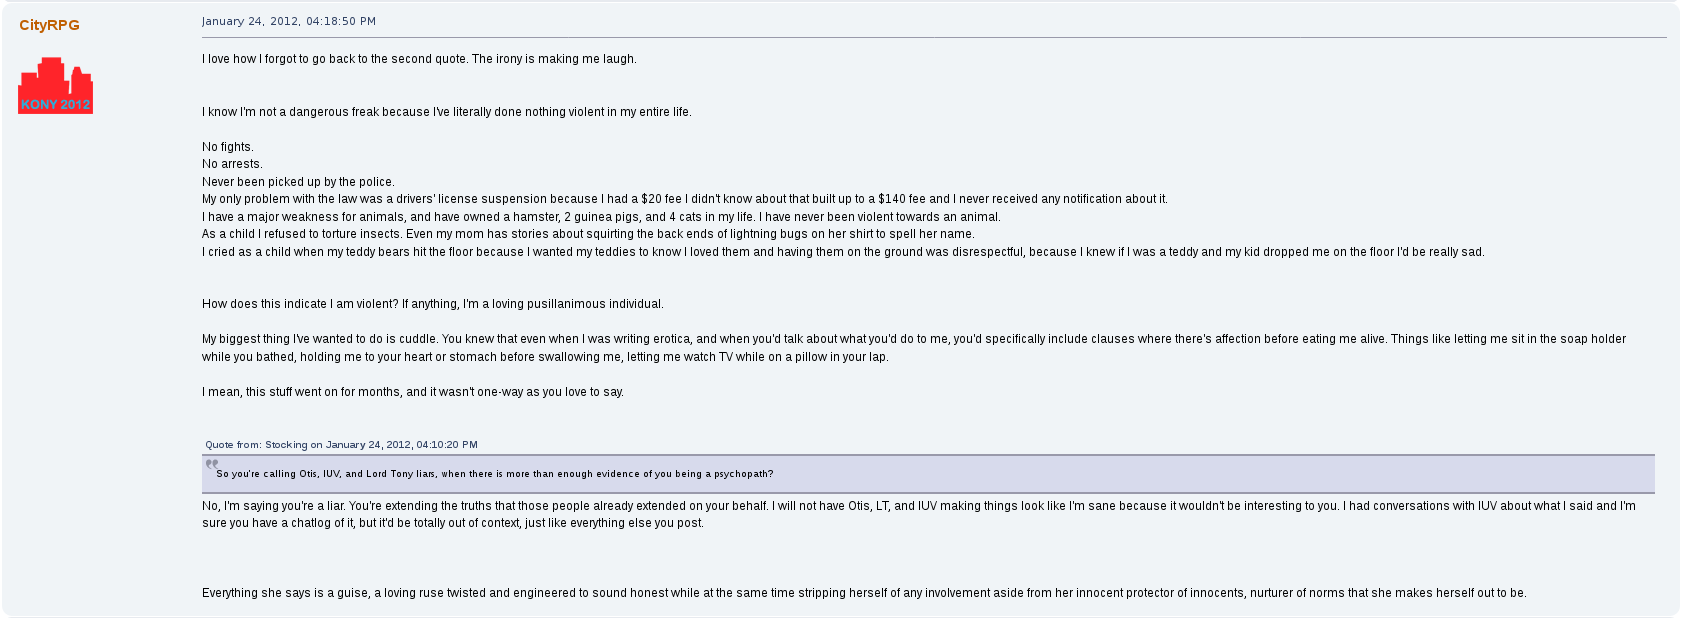
Task: Click the "not a dangerous freak" sentence
Action: point(446,112)
